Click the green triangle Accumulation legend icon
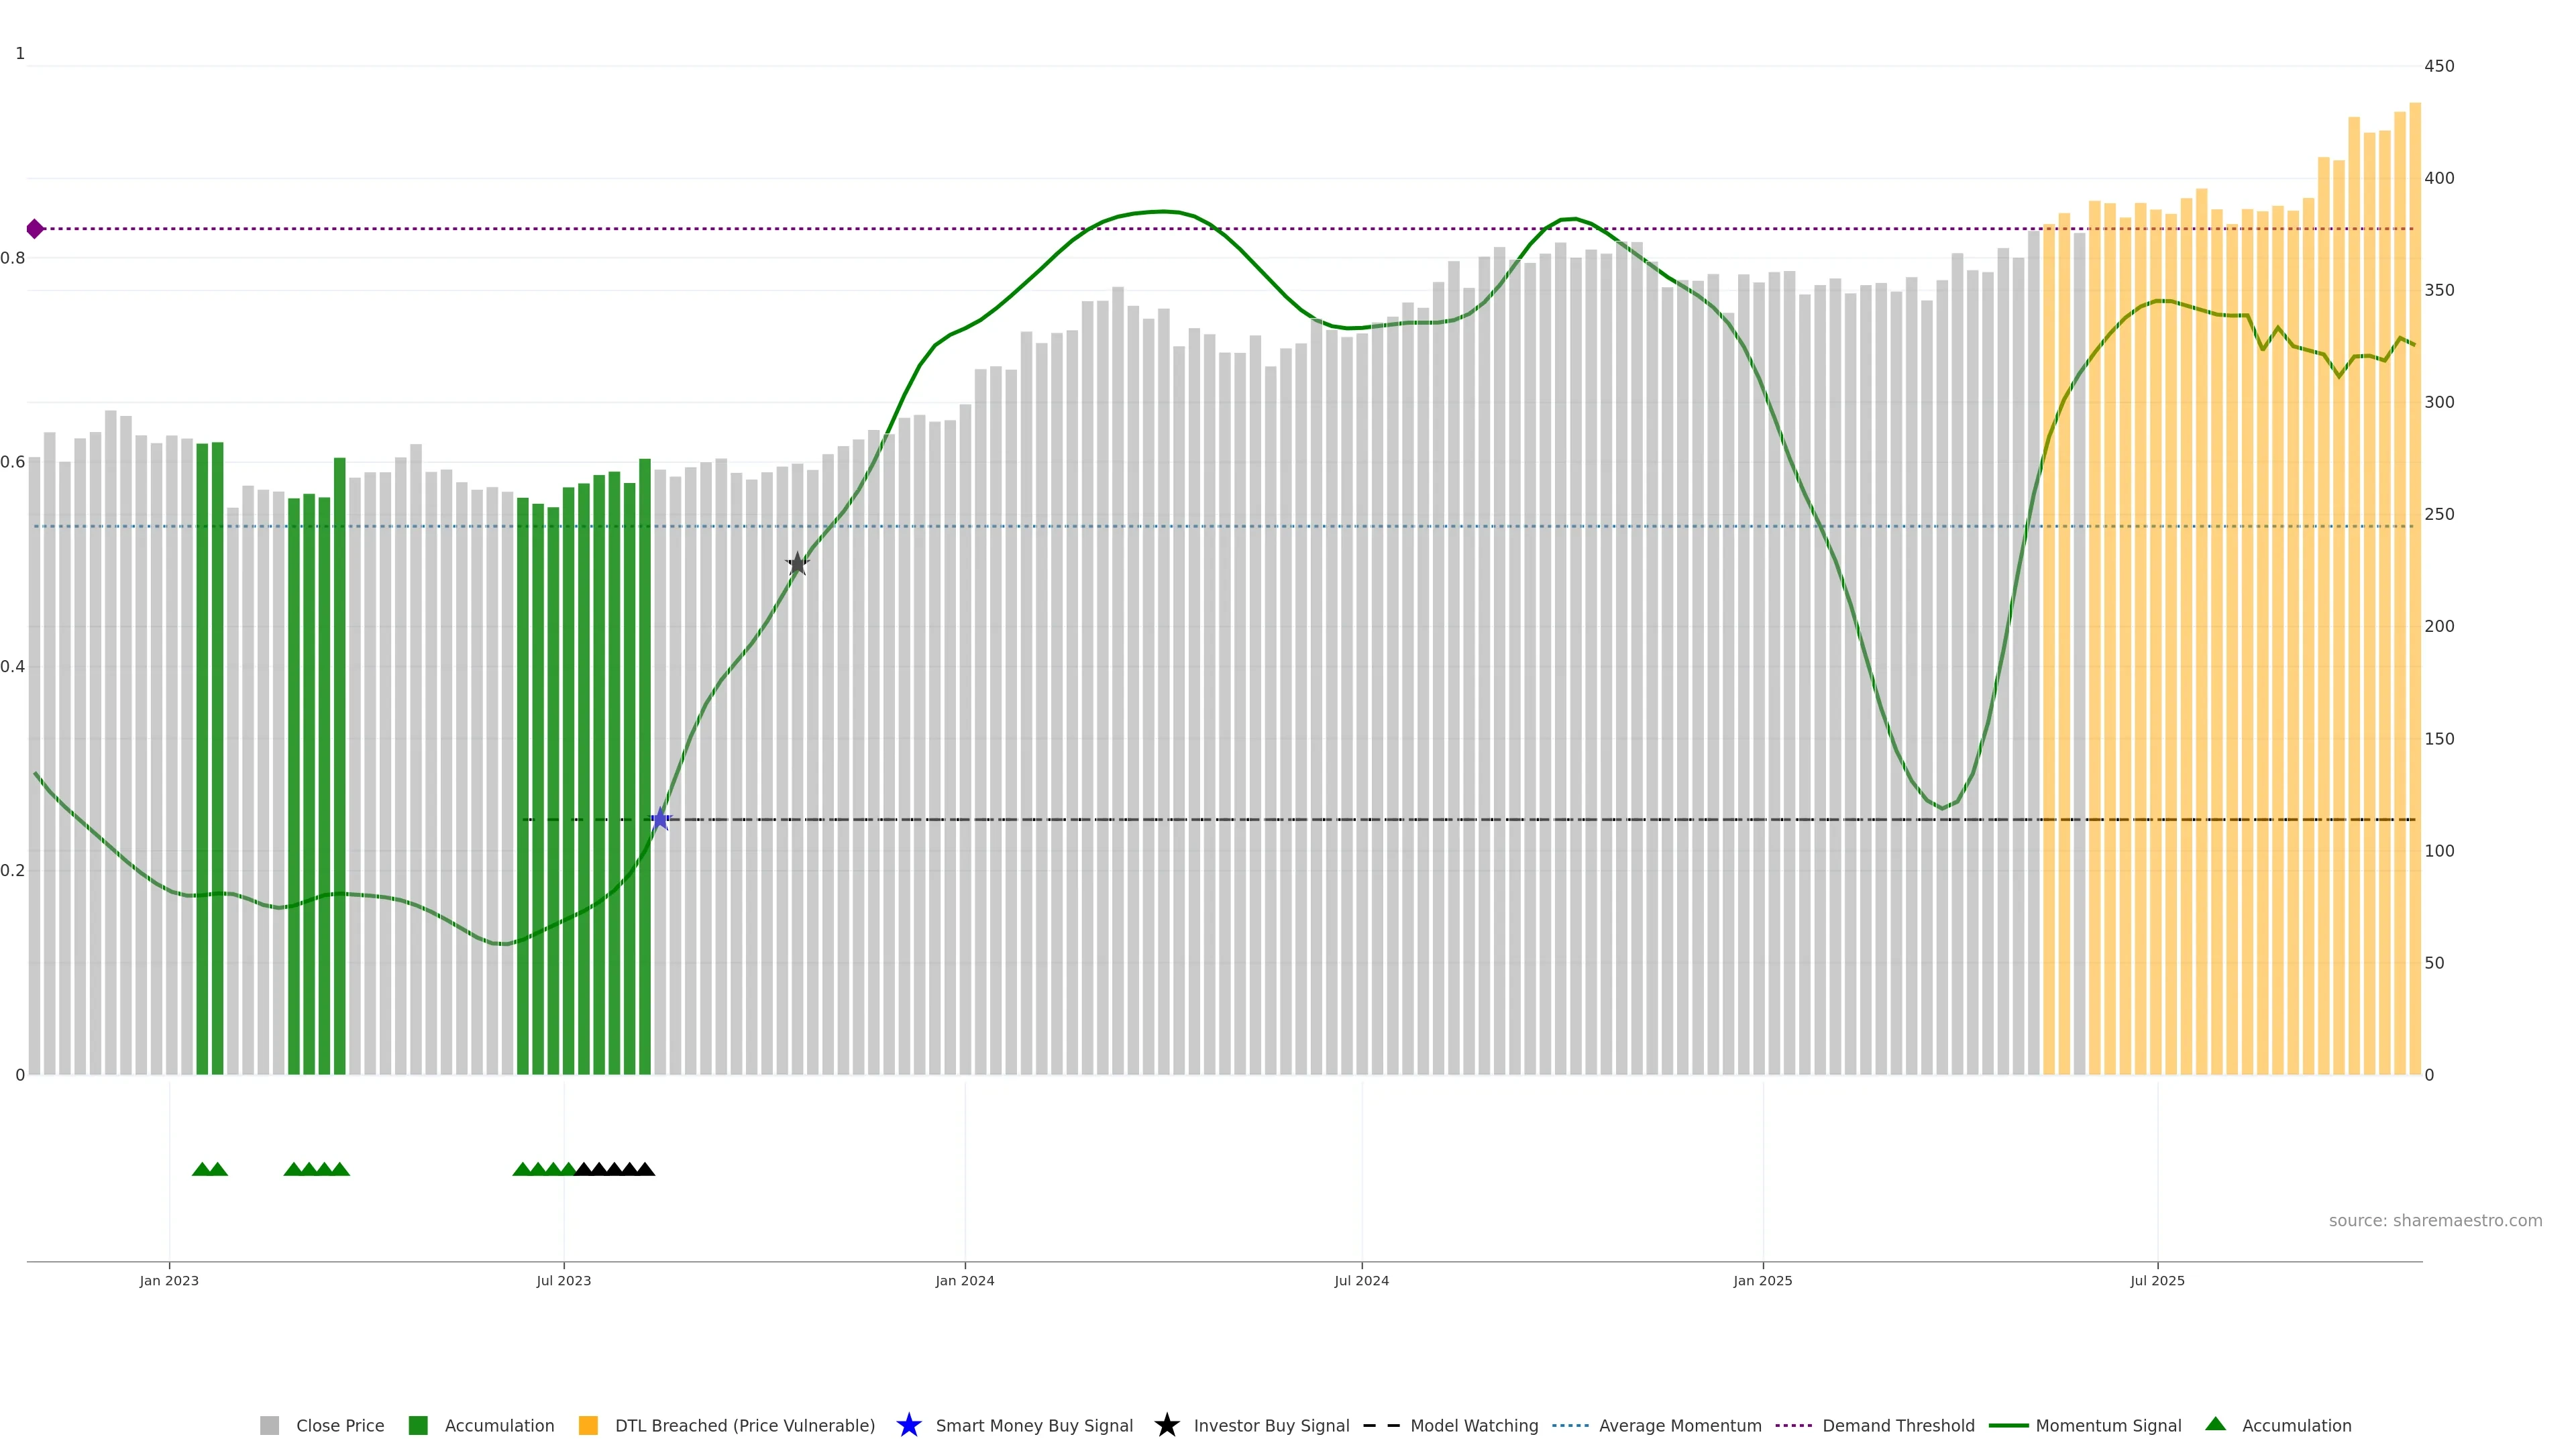 coord(2215,1424)
